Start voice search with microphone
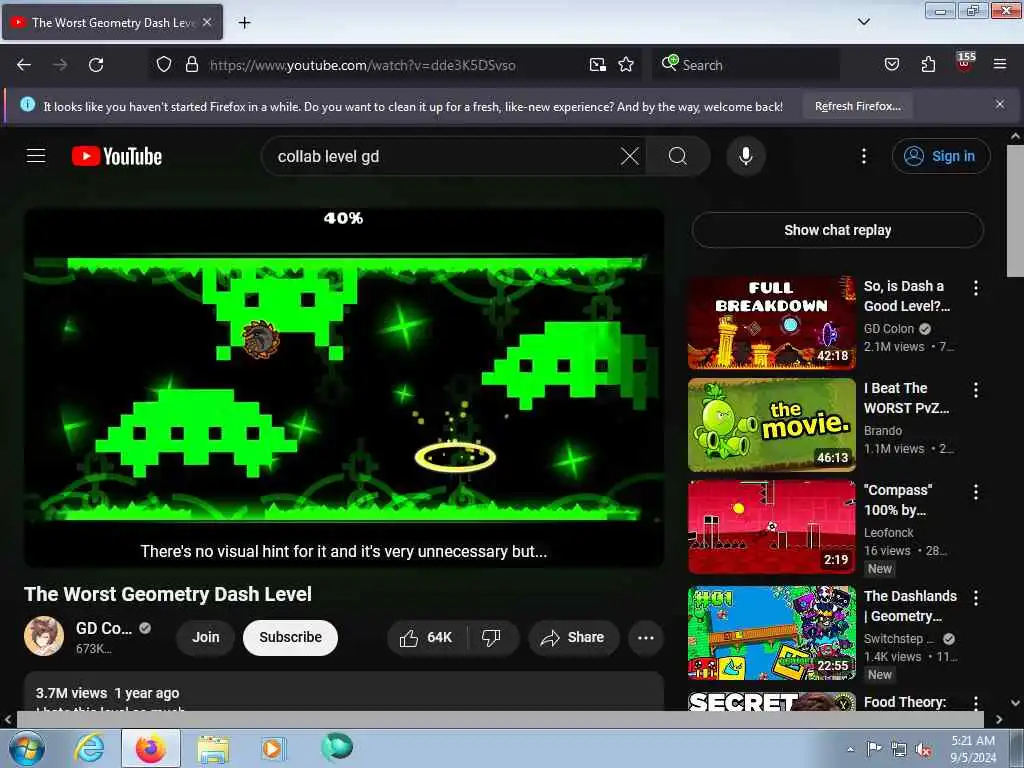The width and height of the screenshot is (1024, 768). 746,156
